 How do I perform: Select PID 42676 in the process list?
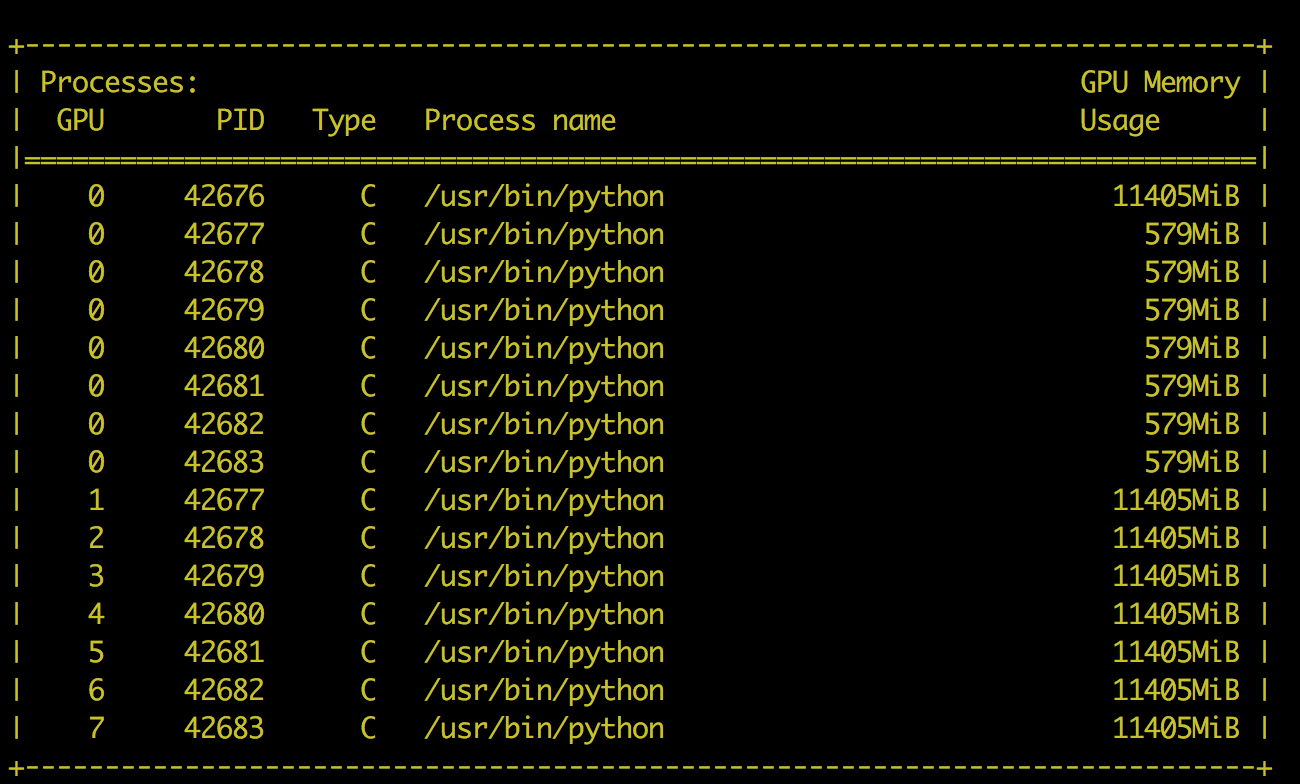[224, 197]
